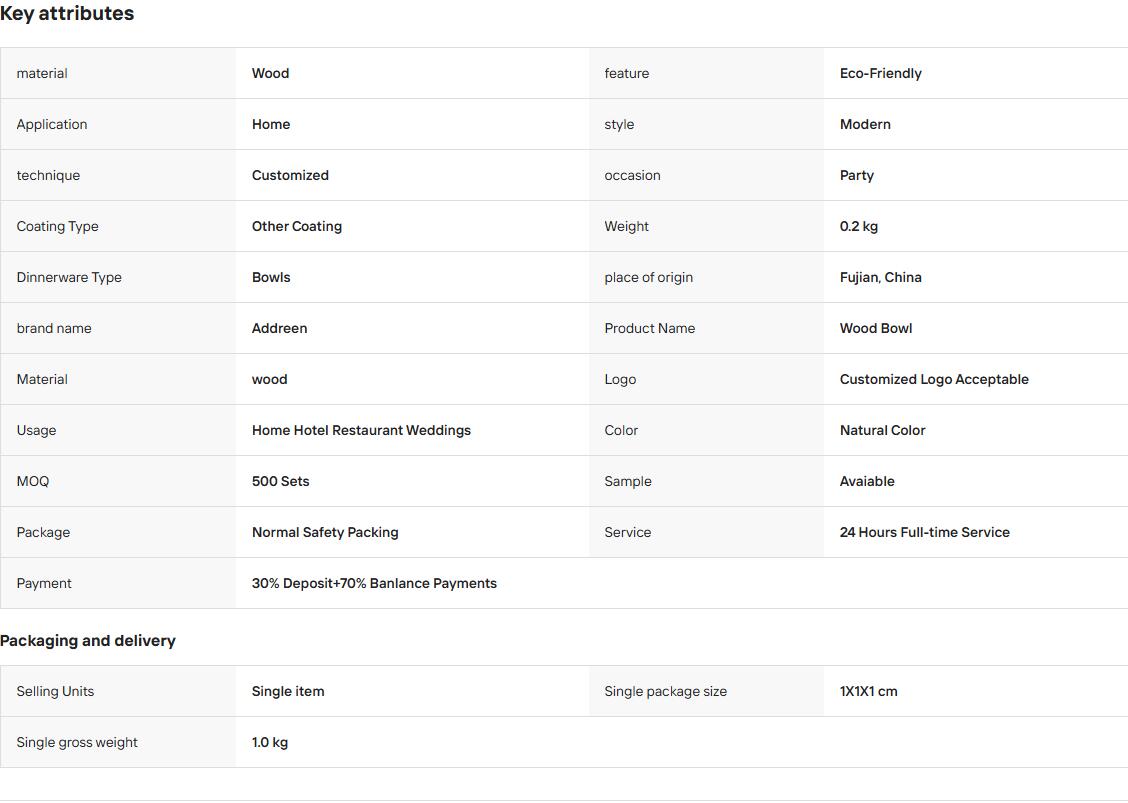Image resolution: width=1128 pixels, height=803 pixels.
Task: Select the Single item selling units value
Action: tap(288, 692)
